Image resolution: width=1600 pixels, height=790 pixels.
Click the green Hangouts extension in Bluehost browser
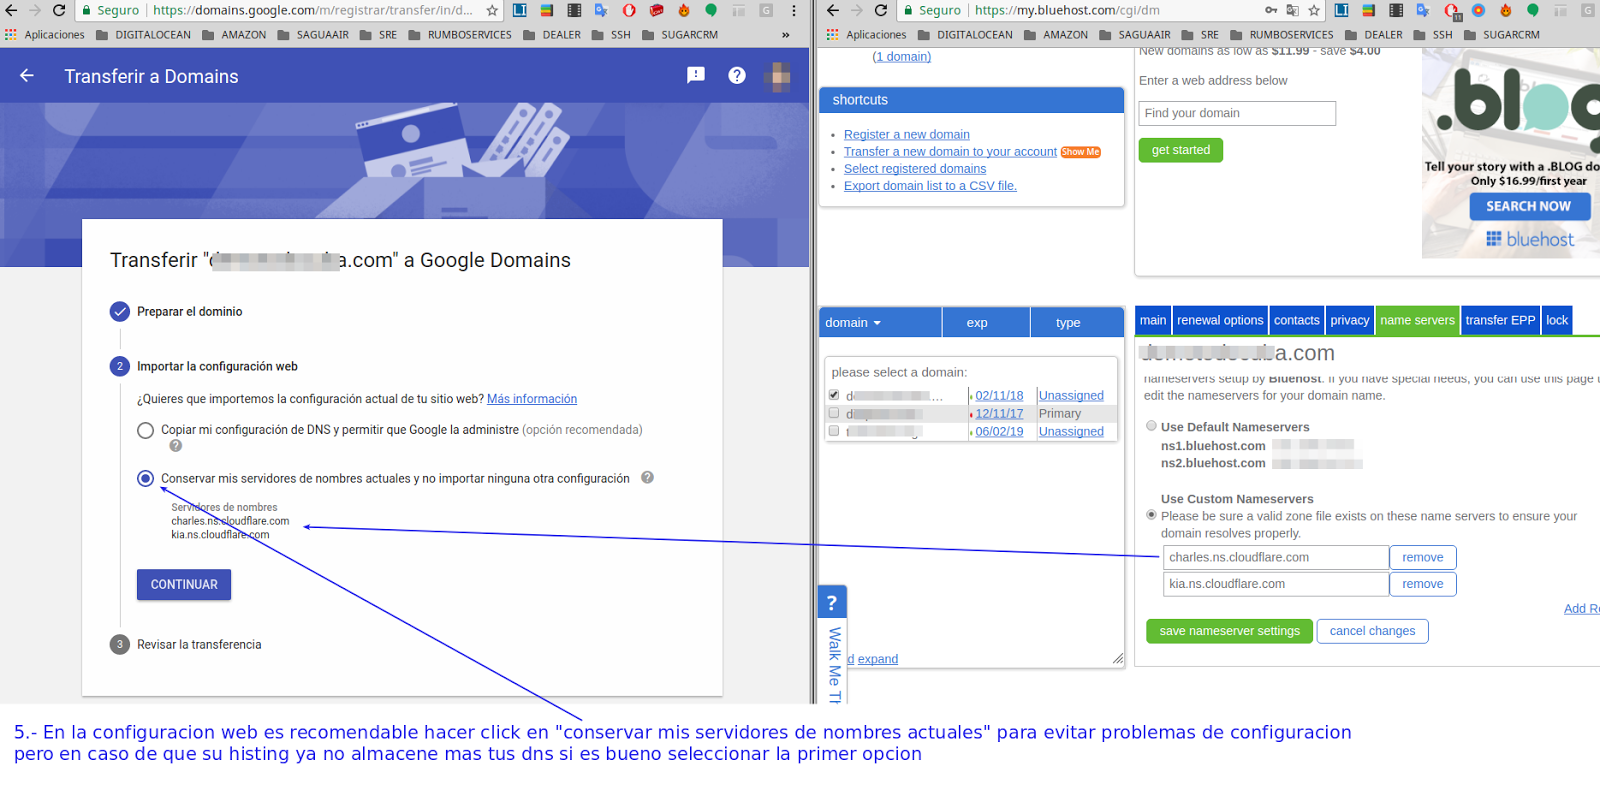click(1533, 10)
